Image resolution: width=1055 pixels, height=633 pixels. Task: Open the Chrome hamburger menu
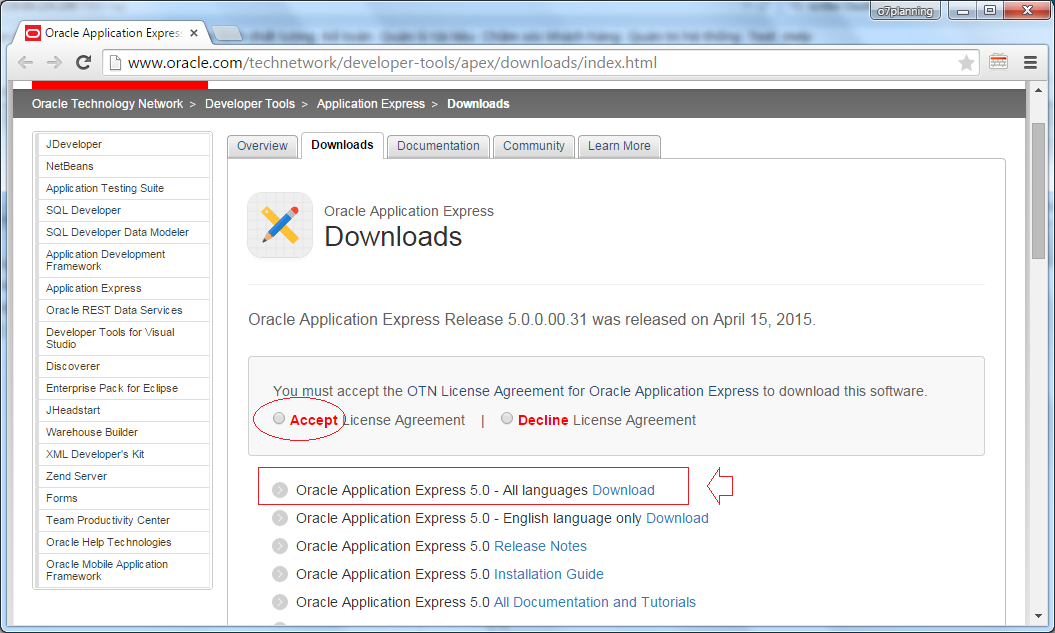1030,63
